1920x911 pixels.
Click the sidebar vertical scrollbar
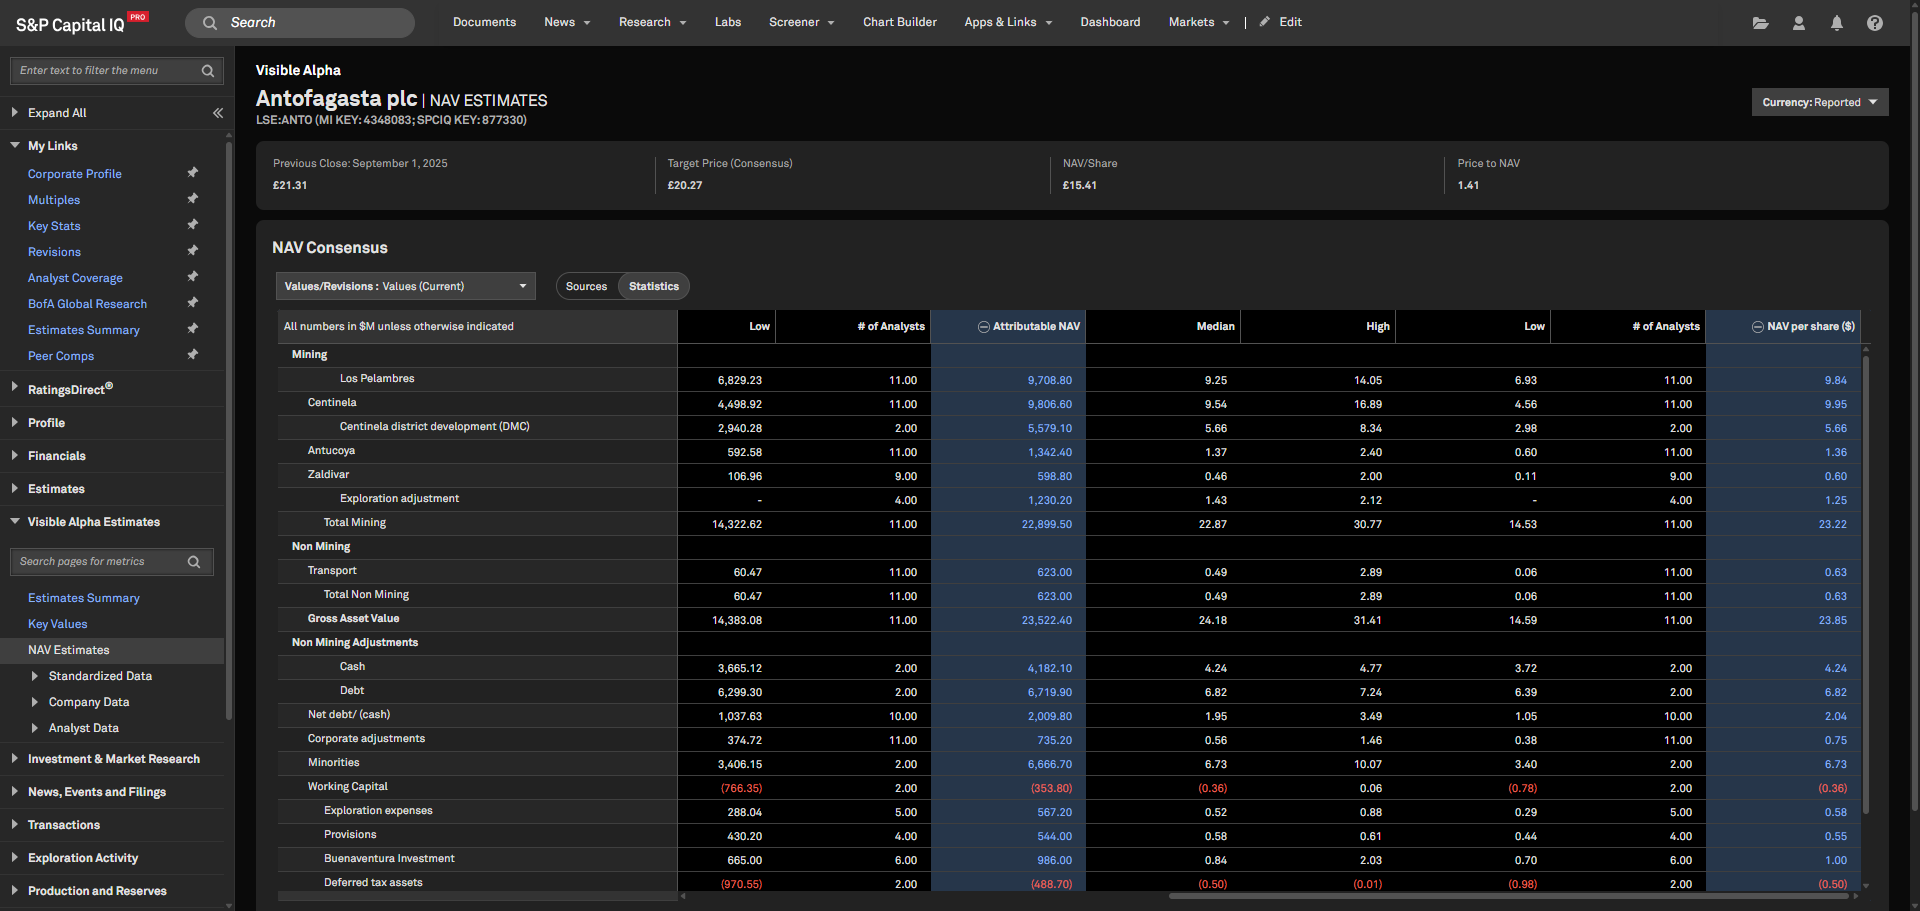229,430
